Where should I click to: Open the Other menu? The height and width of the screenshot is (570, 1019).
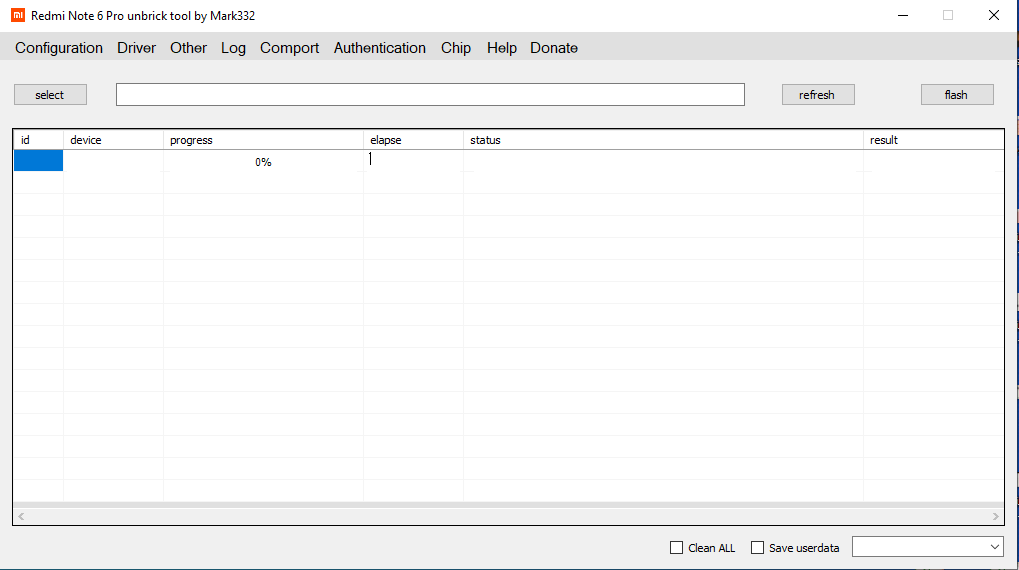[188, 48]
